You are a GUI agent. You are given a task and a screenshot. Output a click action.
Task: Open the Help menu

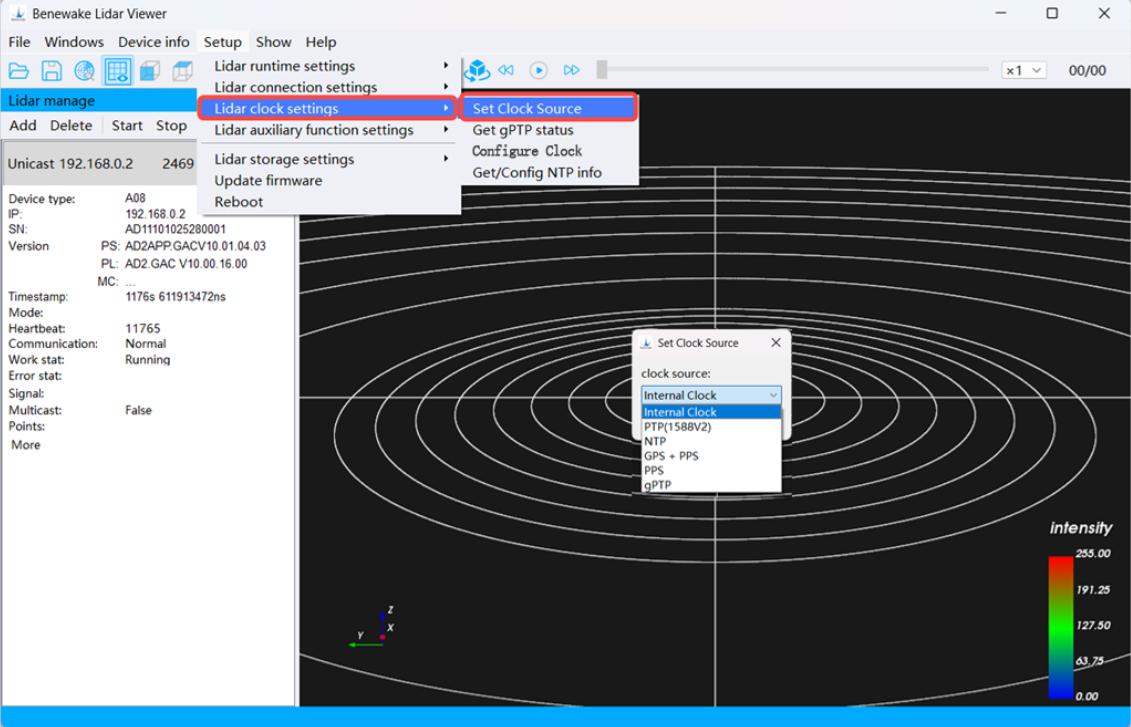(321, 42)
